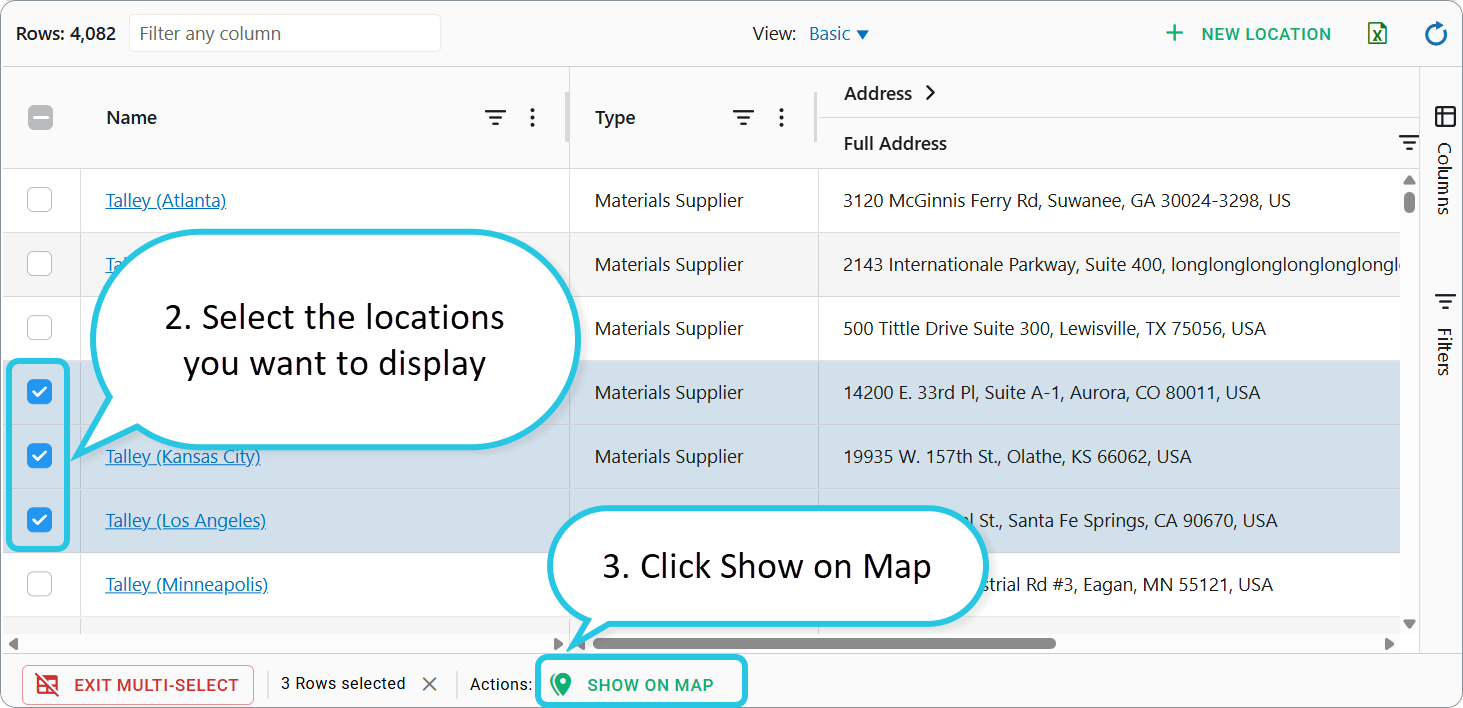Check the Talley (Minneapolis) row checkbox
Screen dimensions: 1463x708
pyautogui.click(x=40, y=584)
